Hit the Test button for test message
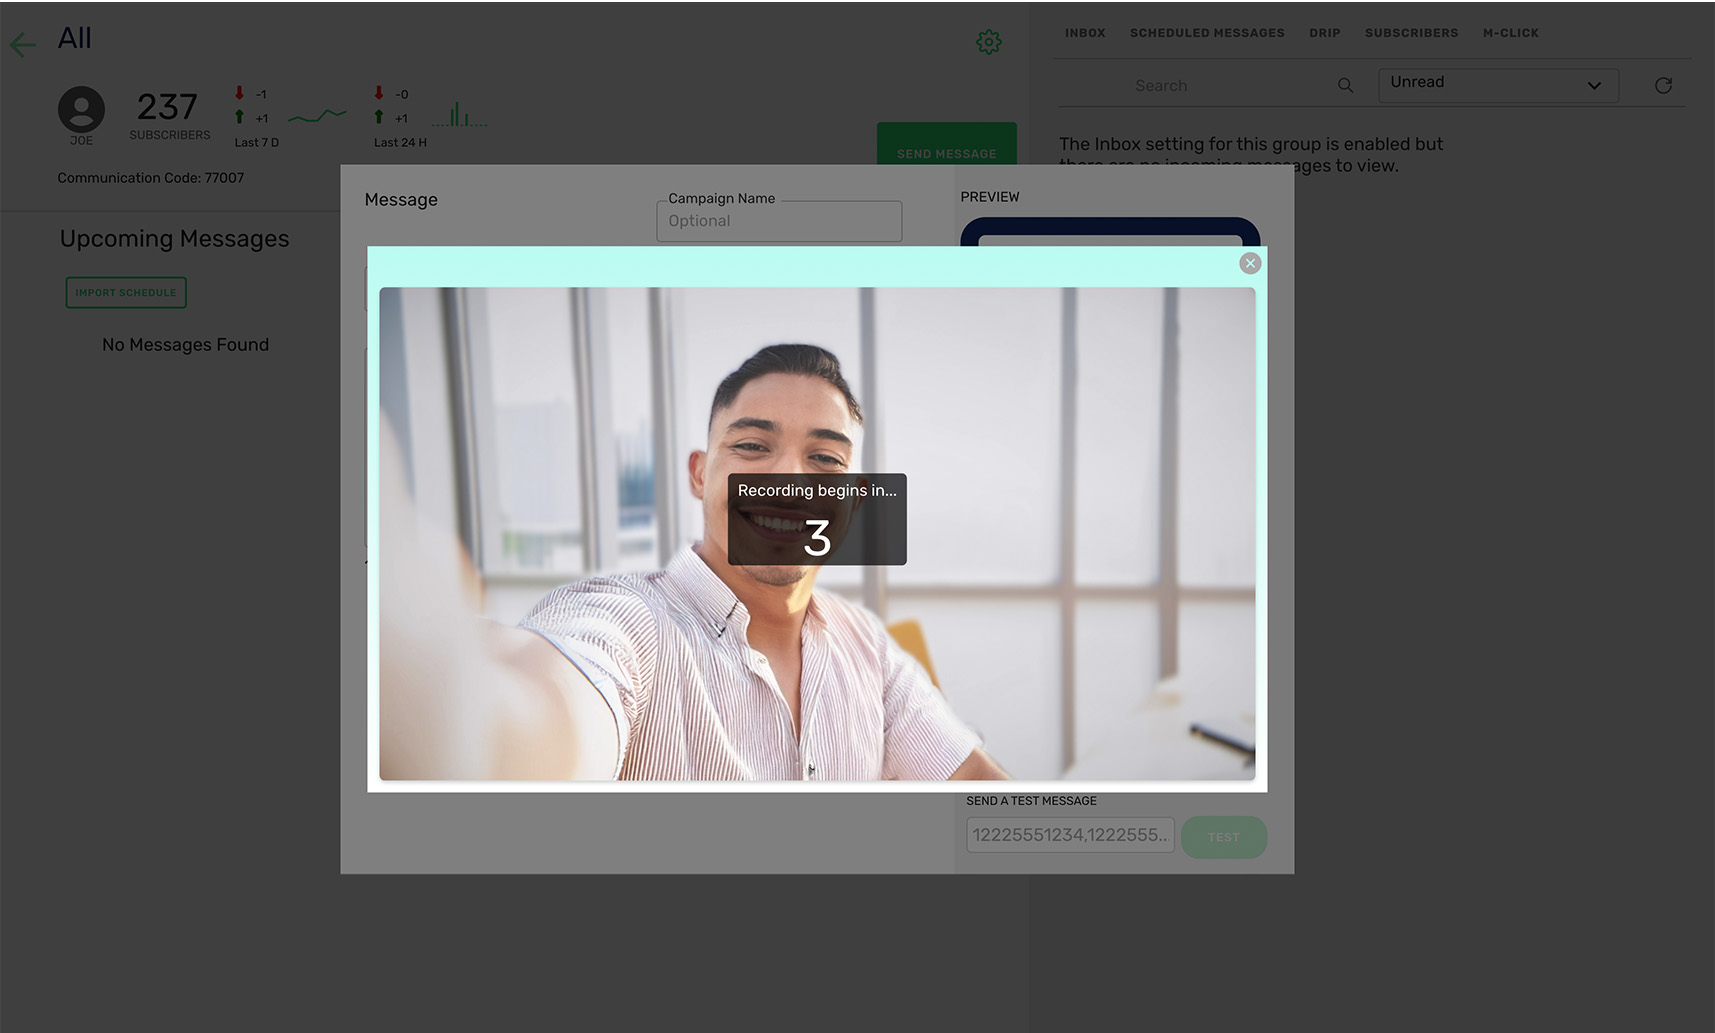This screenshot has width=1715, height=1033. tap(1223, 837)
